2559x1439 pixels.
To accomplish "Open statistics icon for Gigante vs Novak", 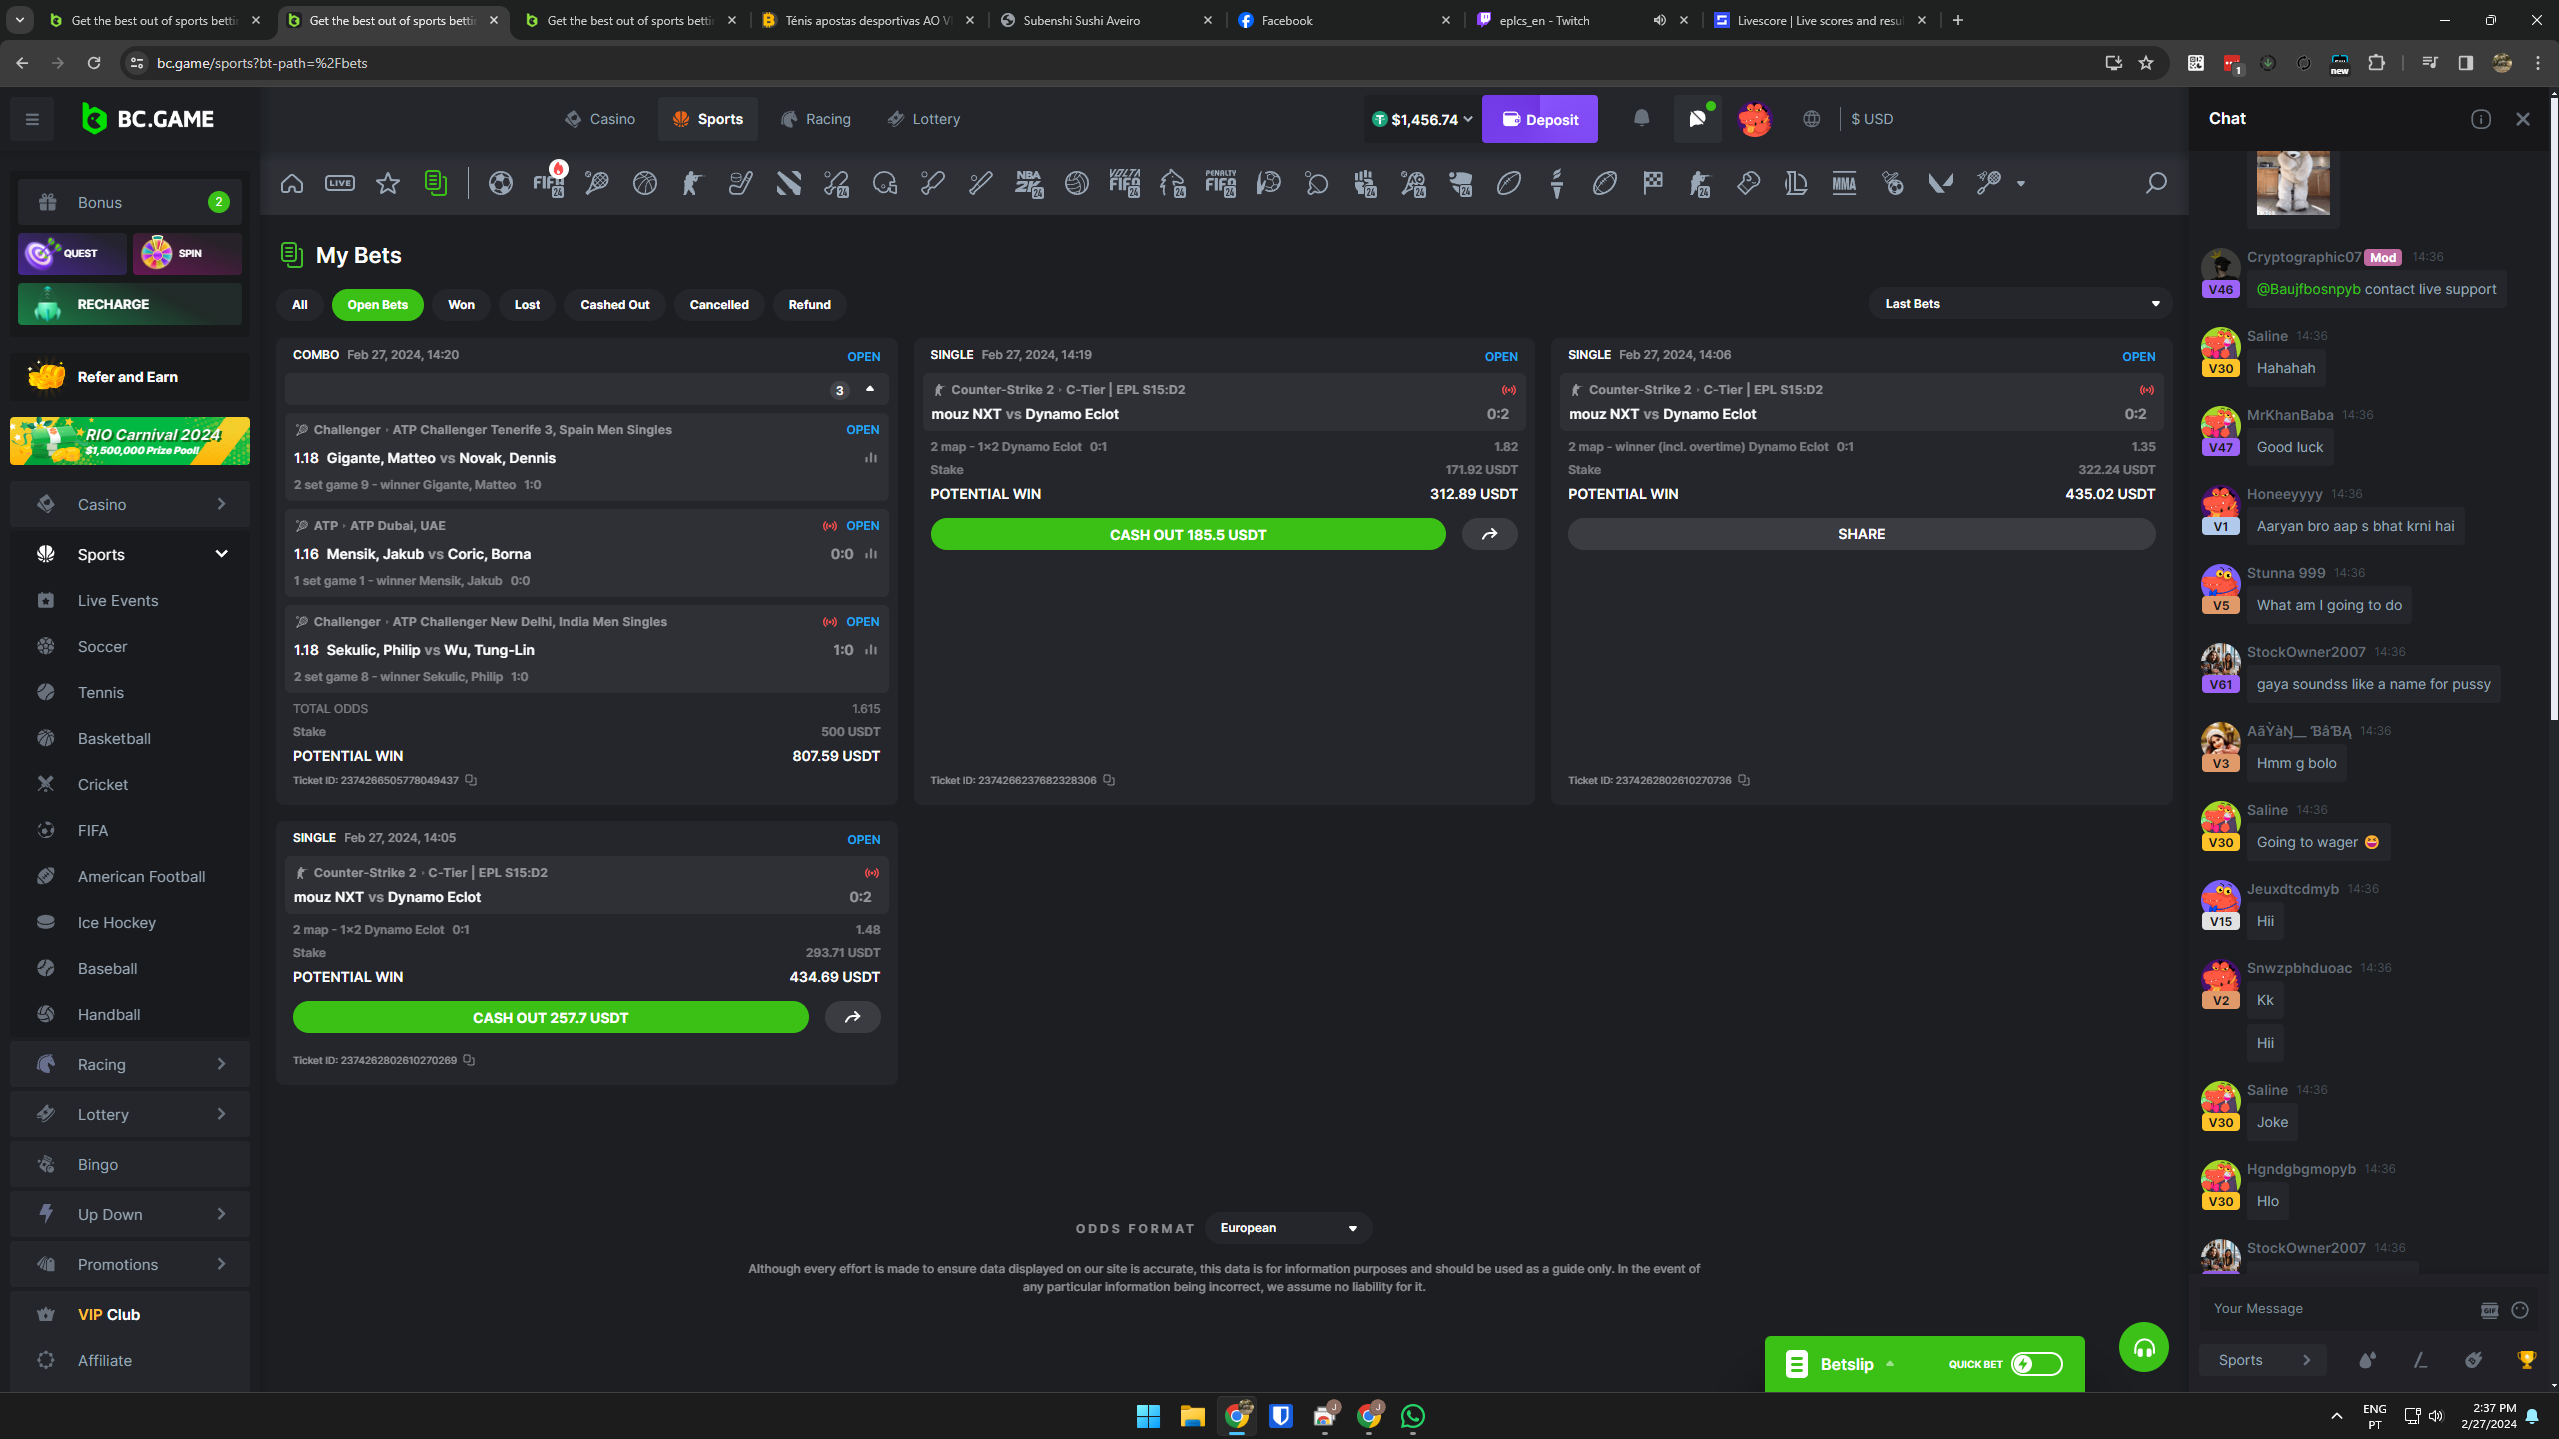I will pyautogui.click(x=871, y=458).
